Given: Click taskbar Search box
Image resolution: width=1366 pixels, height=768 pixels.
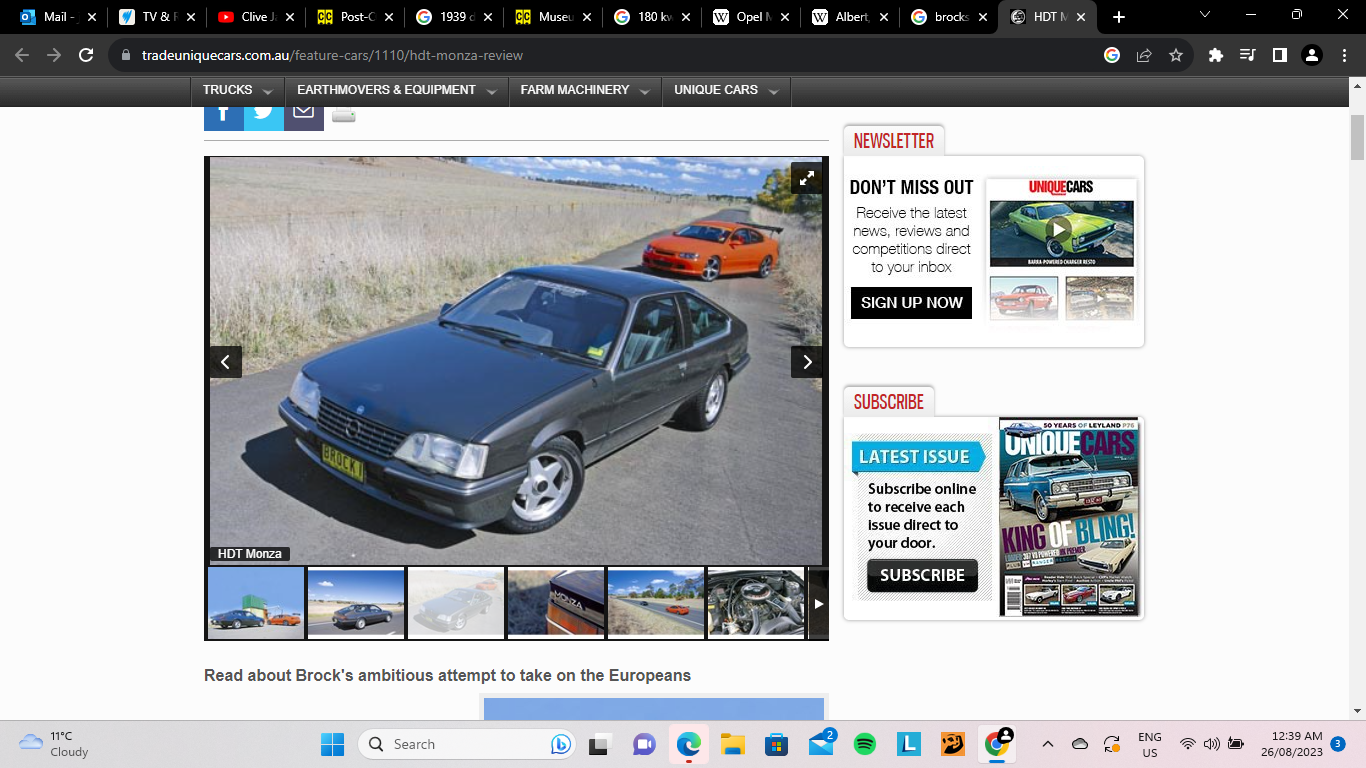Looking at the screenshot, I should 468,744.
